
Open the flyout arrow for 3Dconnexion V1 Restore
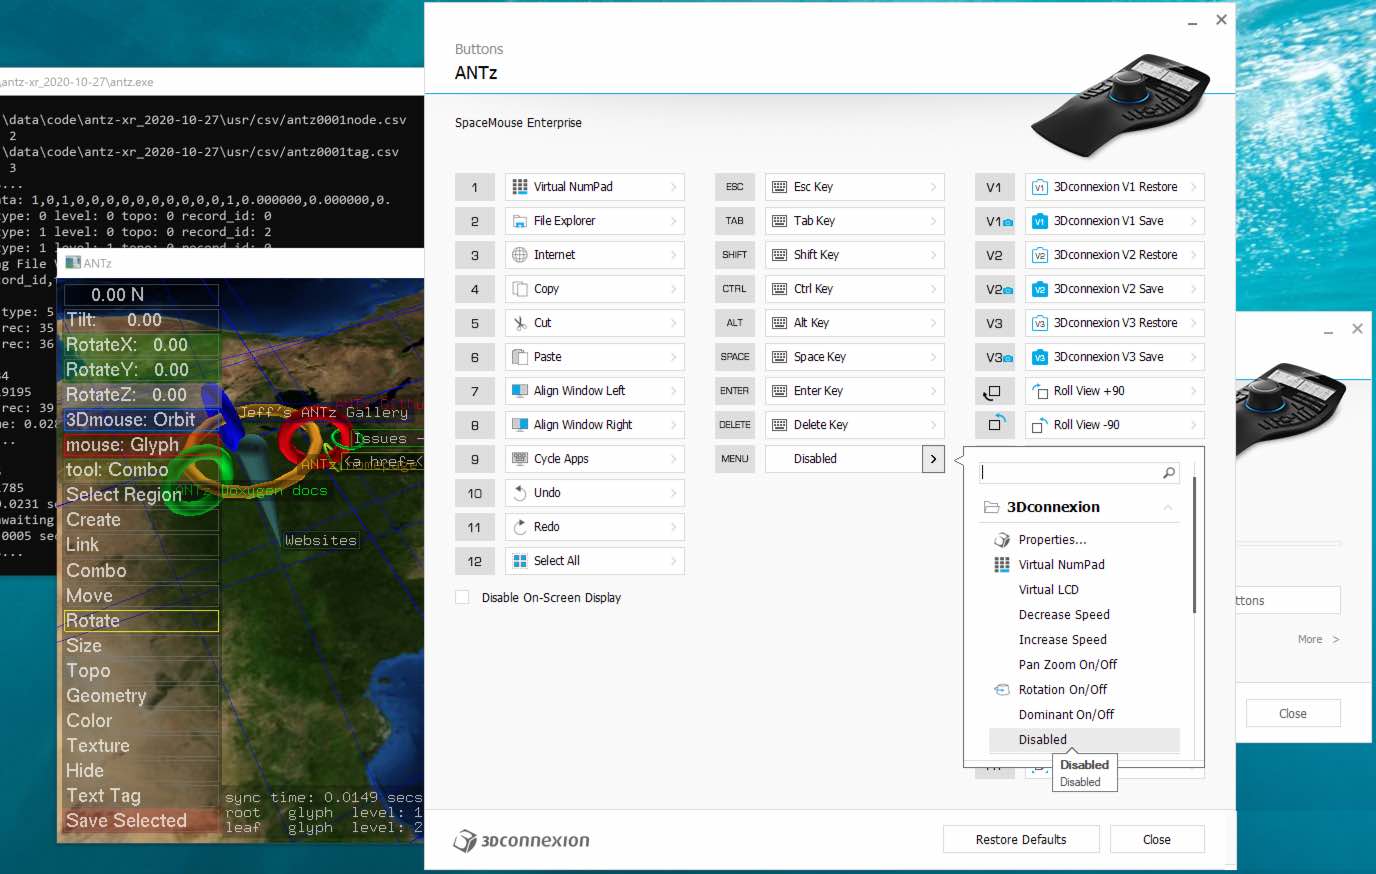[x=1194, y=187]
